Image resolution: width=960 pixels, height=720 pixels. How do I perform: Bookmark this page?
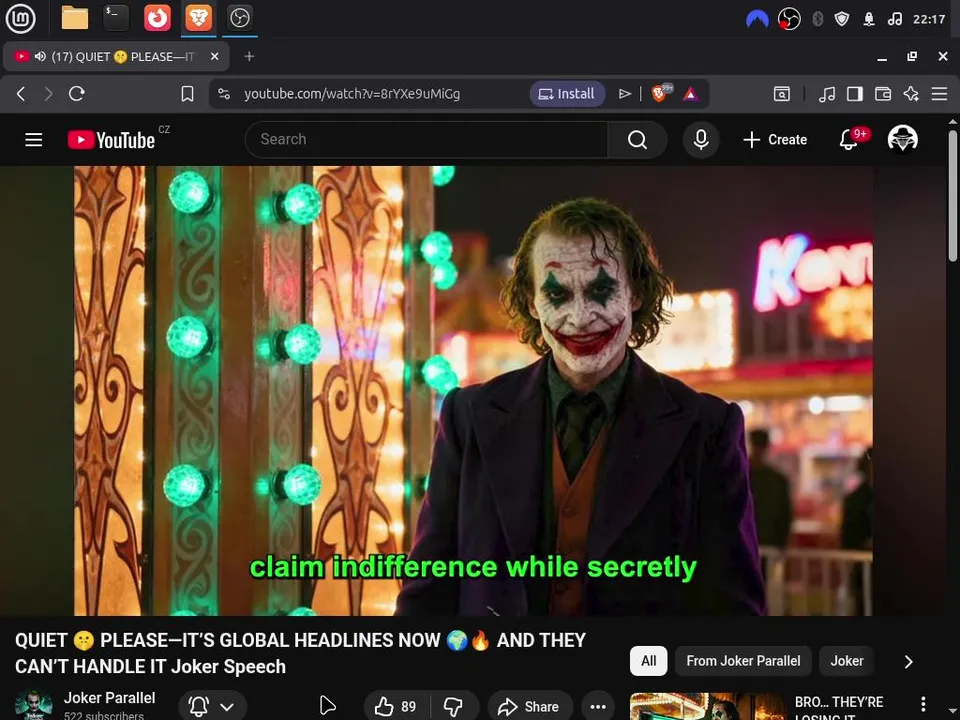(187, 94)
